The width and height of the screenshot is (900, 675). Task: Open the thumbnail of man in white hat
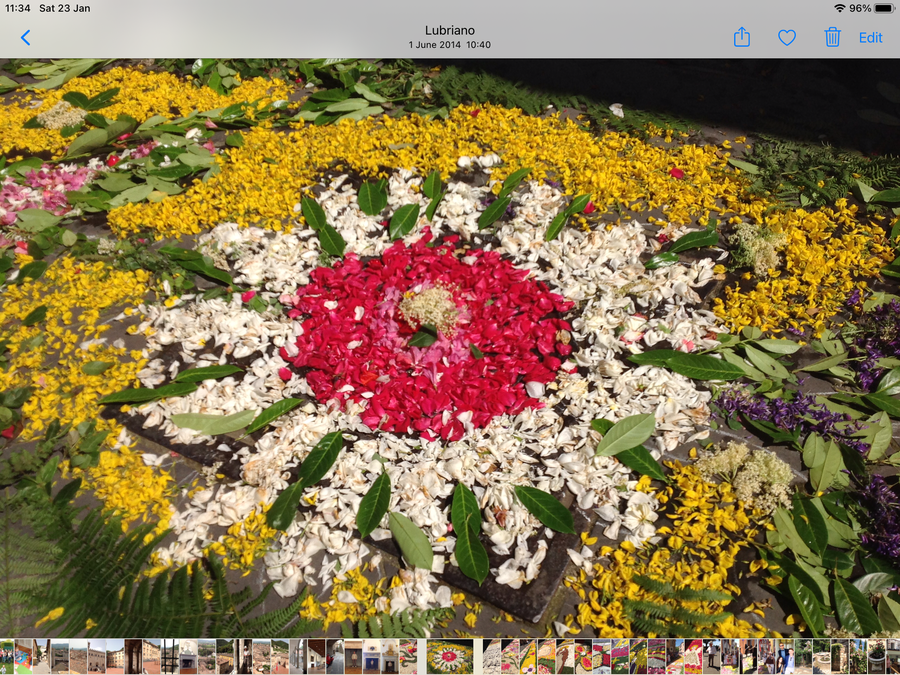click(245, 657)
